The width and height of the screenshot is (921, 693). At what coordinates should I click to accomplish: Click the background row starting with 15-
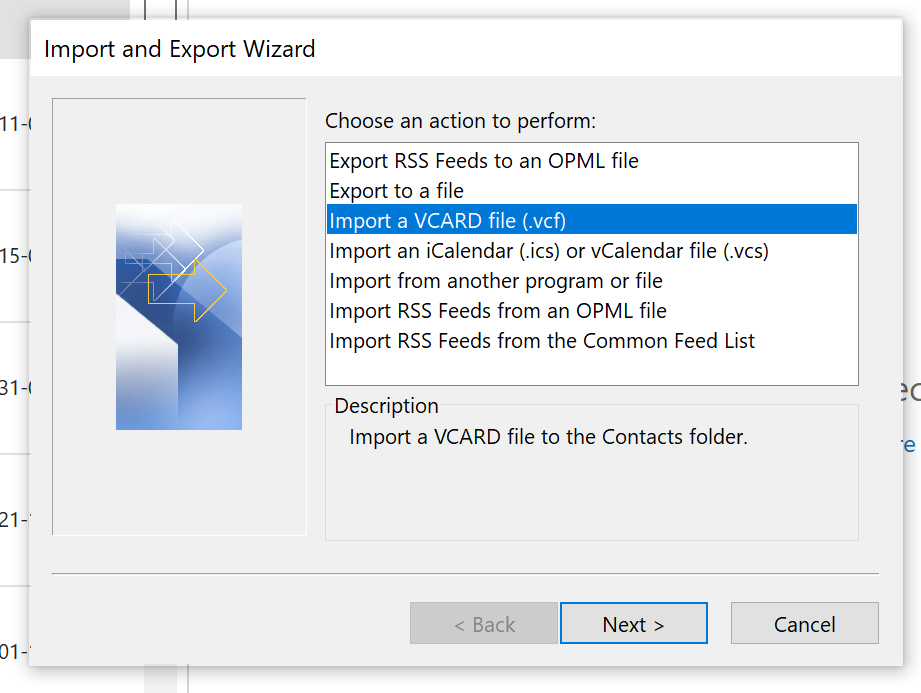tap(15, 256)
